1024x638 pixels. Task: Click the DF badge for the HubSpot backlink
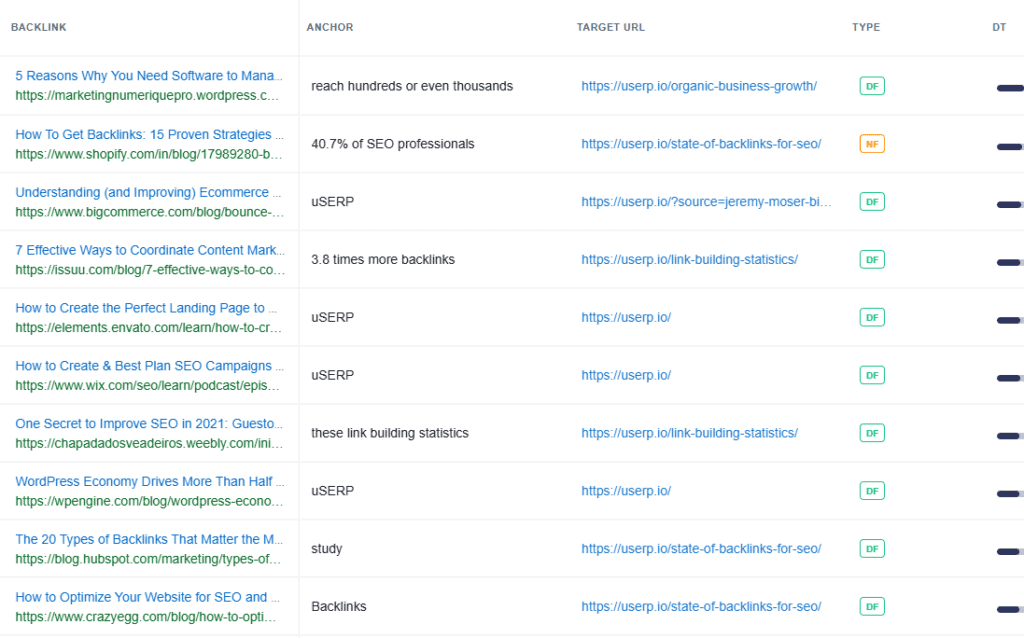[x=872, y=549]
